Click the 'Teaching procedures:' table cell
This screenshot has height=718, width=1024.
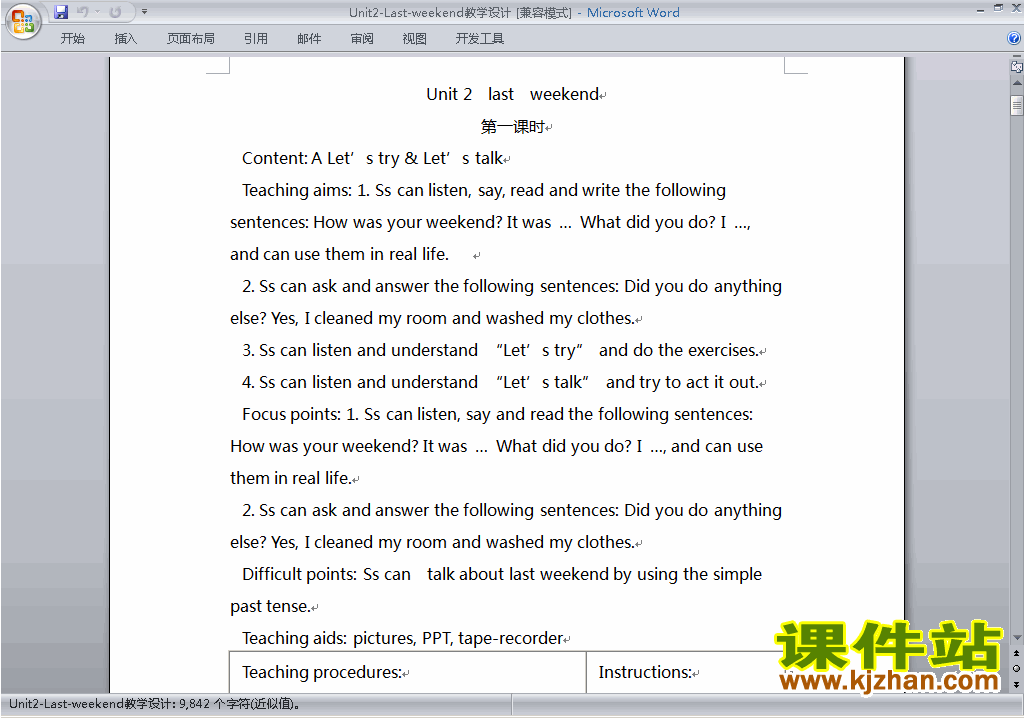point(408,672)
